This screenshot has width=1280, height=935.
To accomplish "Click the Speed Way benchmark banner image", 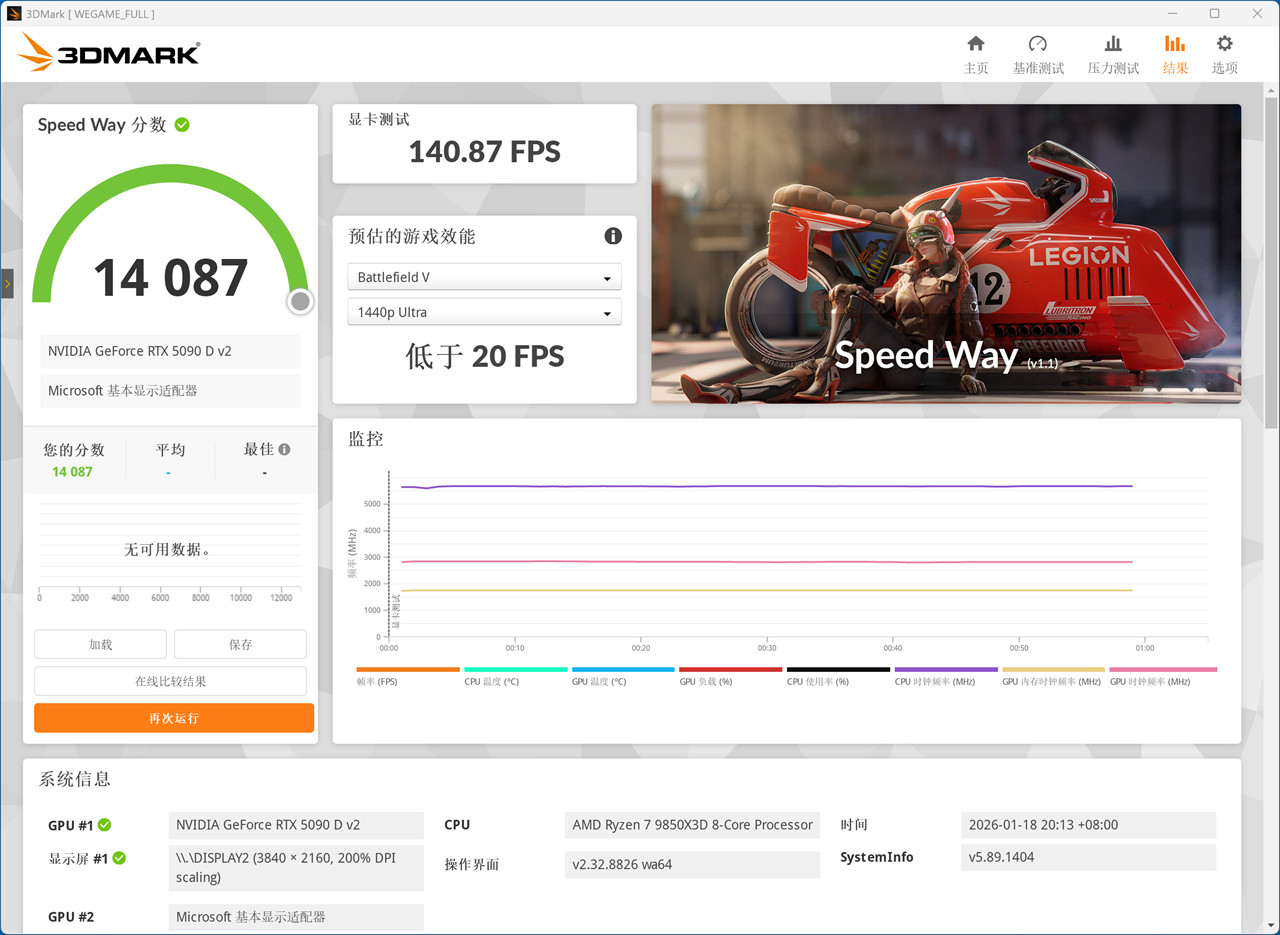I will [x=946, y=254].
